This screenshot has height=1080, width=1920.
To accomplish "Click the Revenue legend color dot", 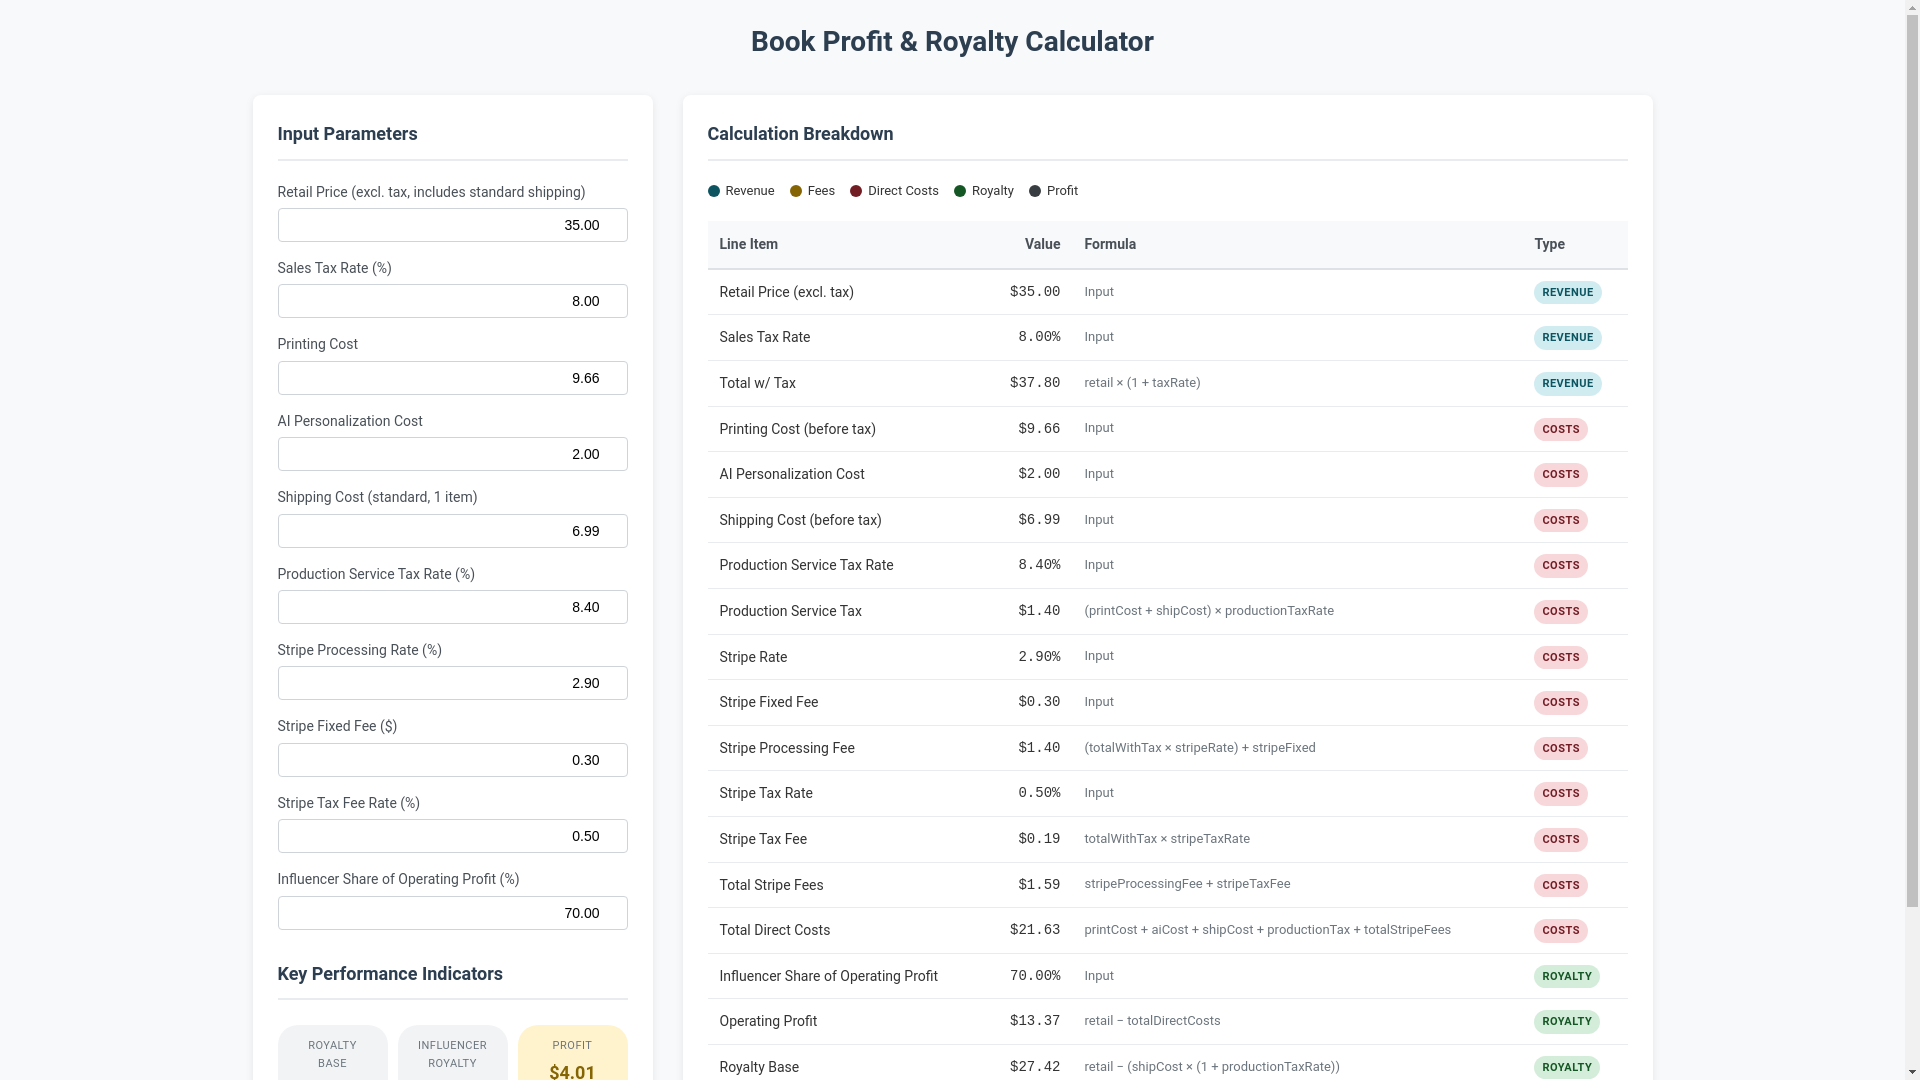I will pos(713,191).
